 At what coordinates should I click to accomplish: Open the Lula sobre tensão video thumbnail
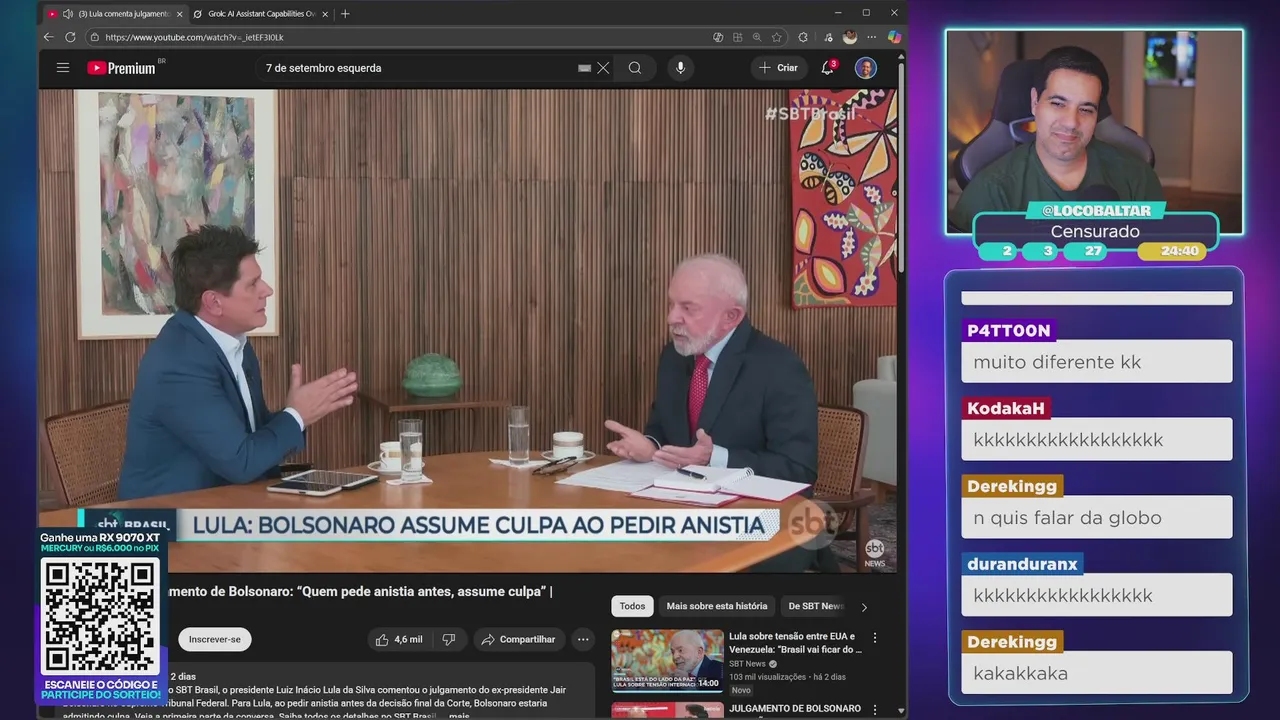pos(667,660)
